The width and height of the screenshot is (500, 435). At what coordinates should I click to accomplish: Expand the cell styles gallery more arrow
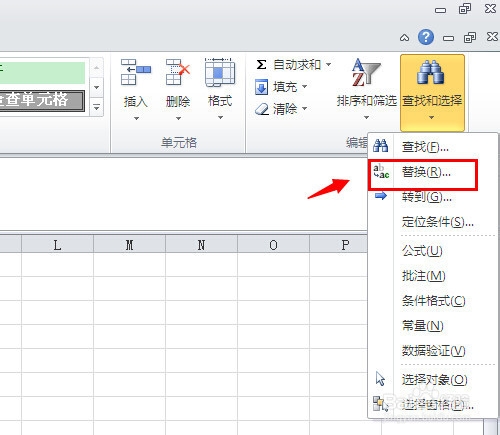(96, 107)
